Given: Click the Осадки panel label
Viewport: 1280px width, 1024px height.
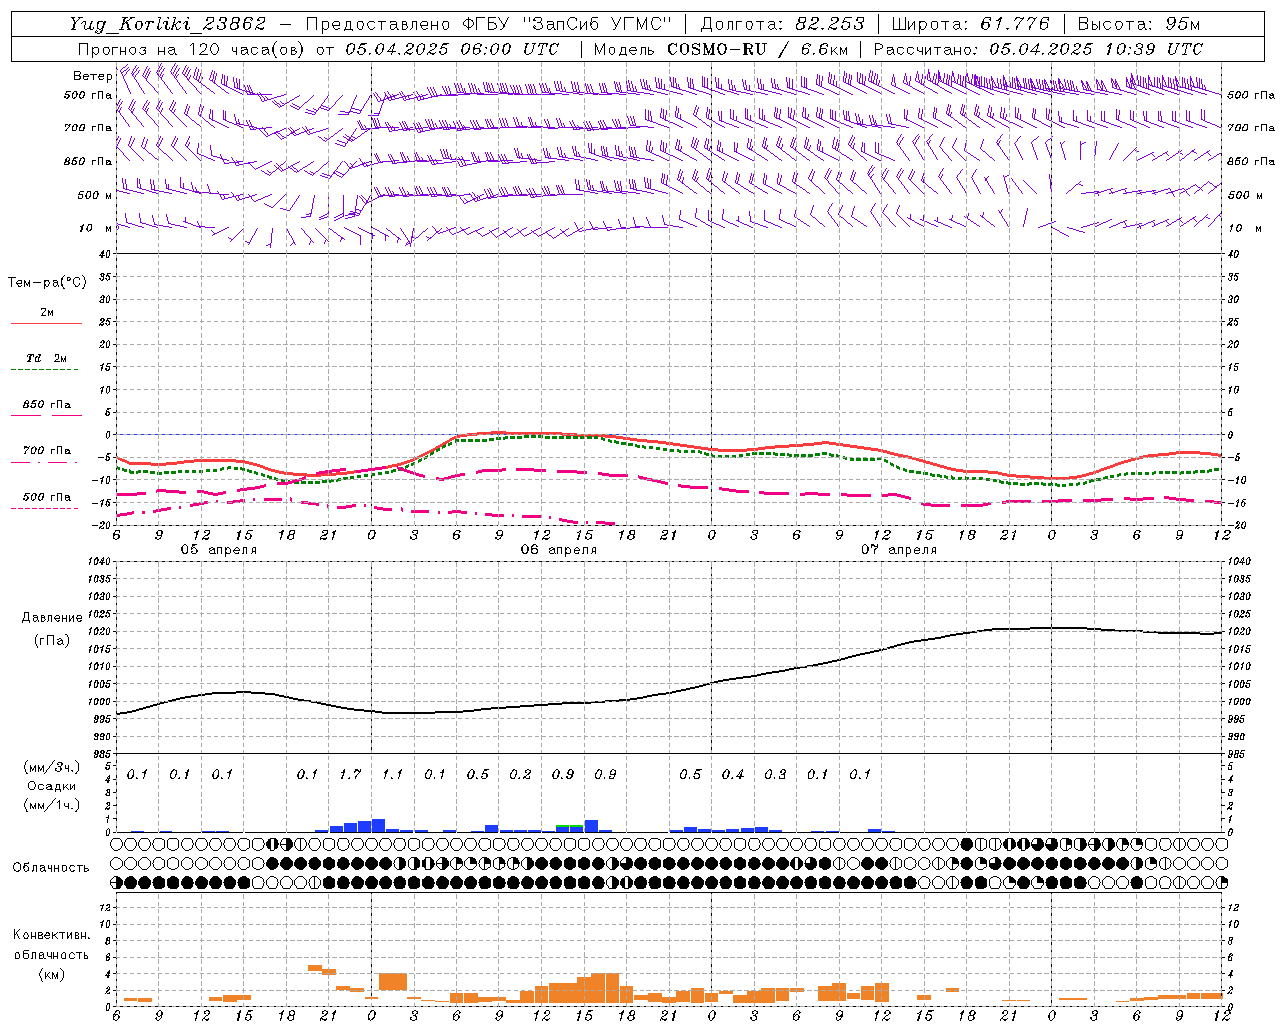Looking at the screenshot, I should pyautogui.click(x=52, y=786).
